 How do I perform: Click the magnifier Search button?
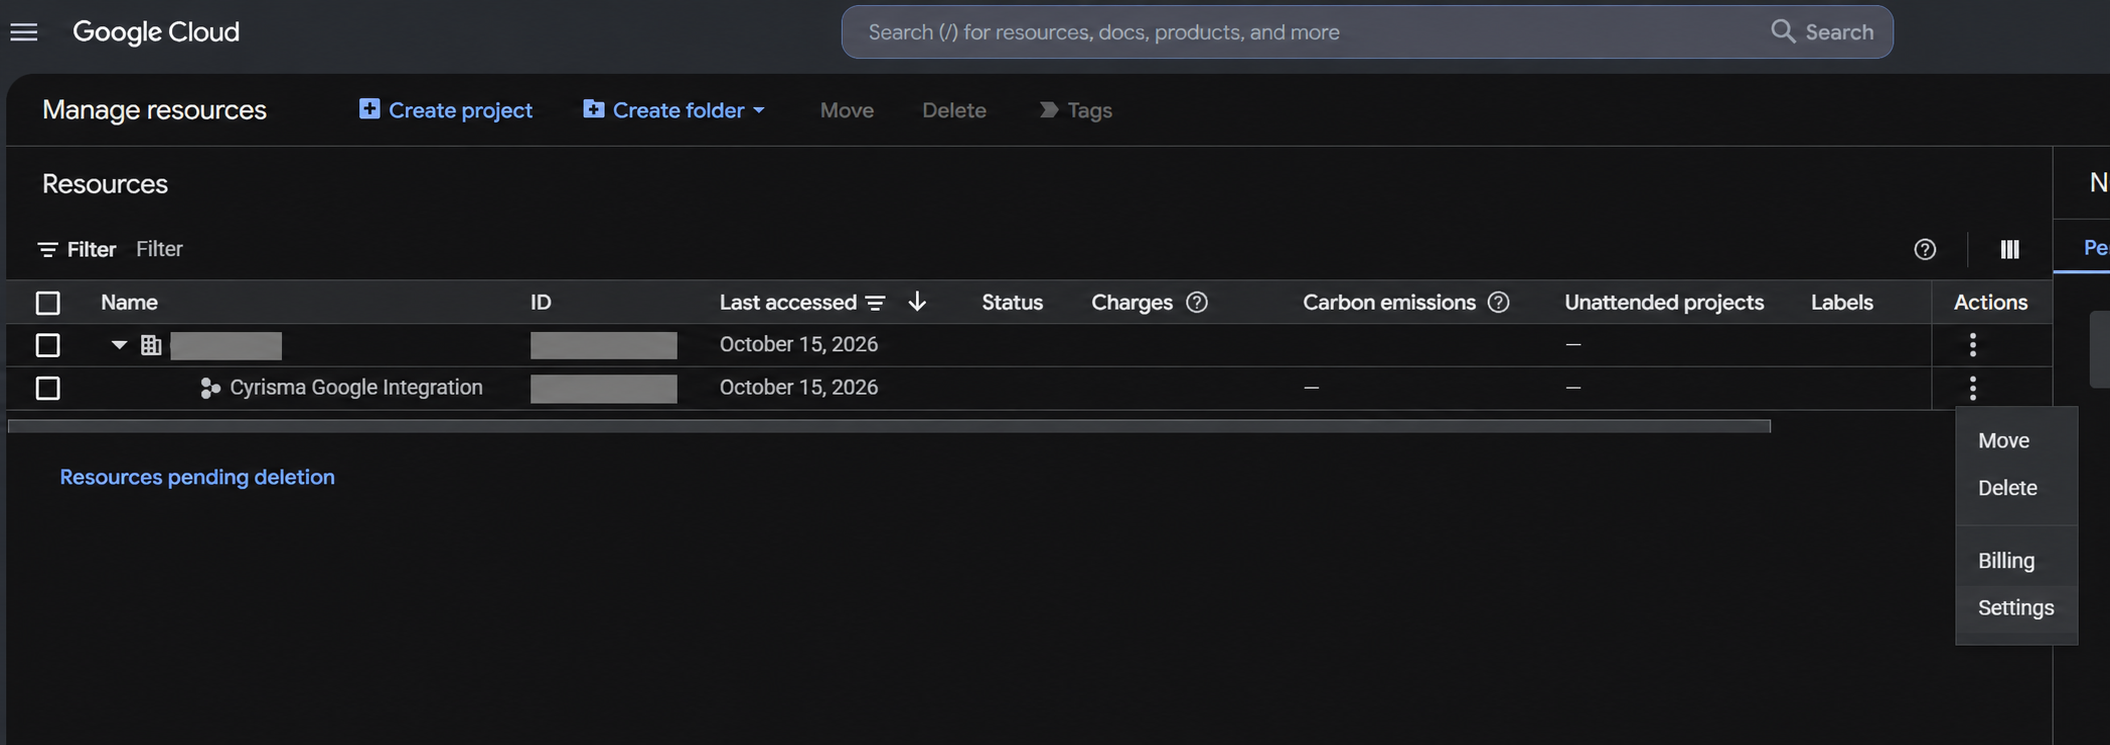coord(1822,32)
